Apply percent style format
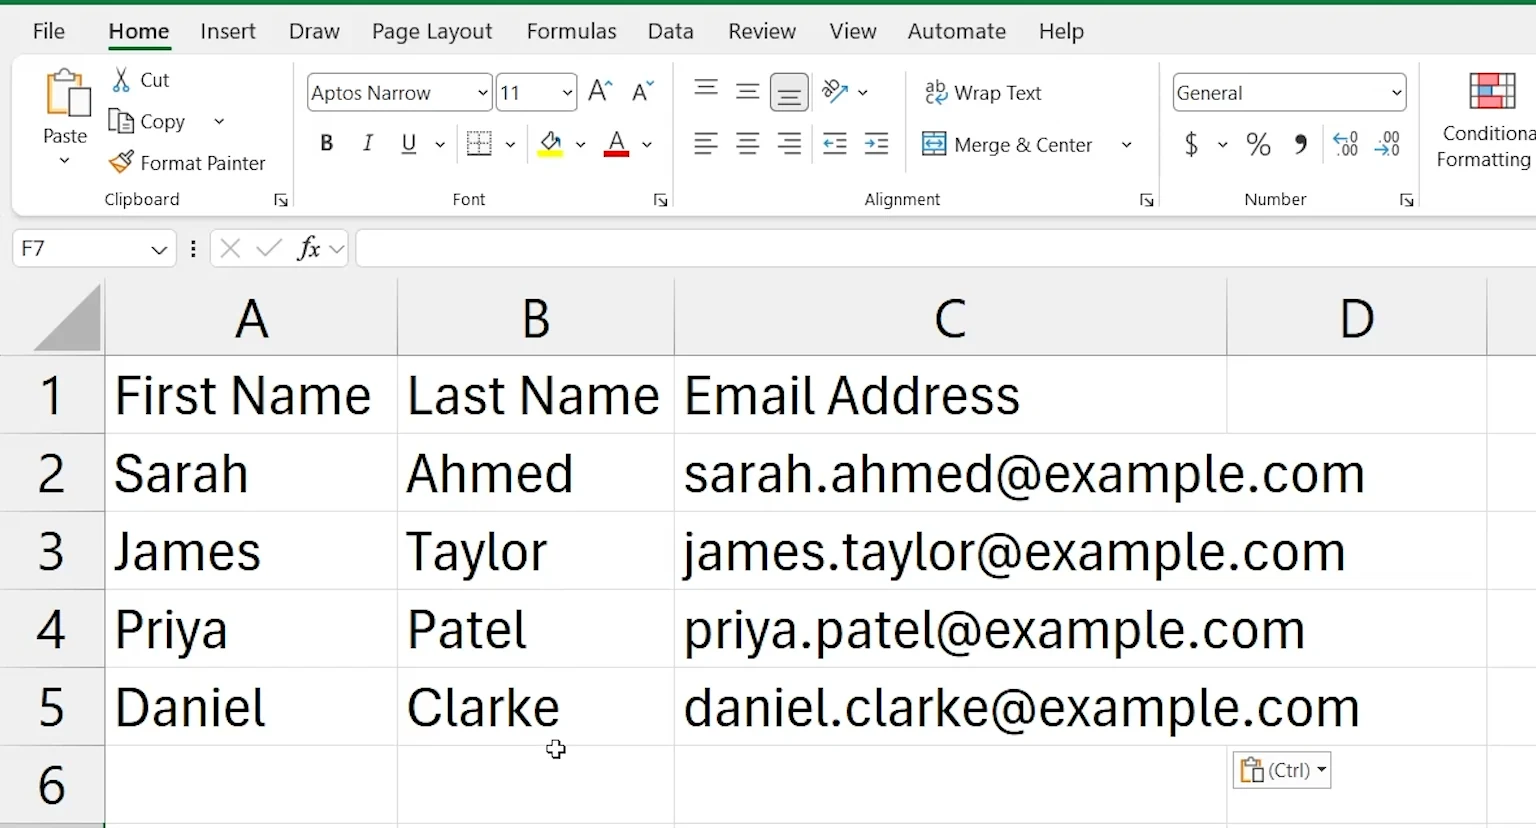The height and width of the screenshot is (828, 1536). pos(1259,145)
